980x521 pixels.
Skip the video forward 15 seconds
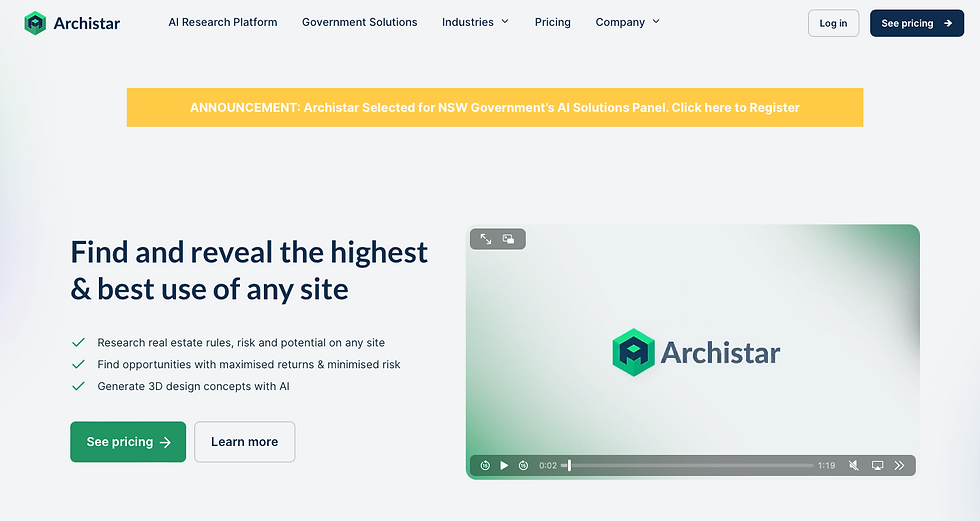(524, 465)
